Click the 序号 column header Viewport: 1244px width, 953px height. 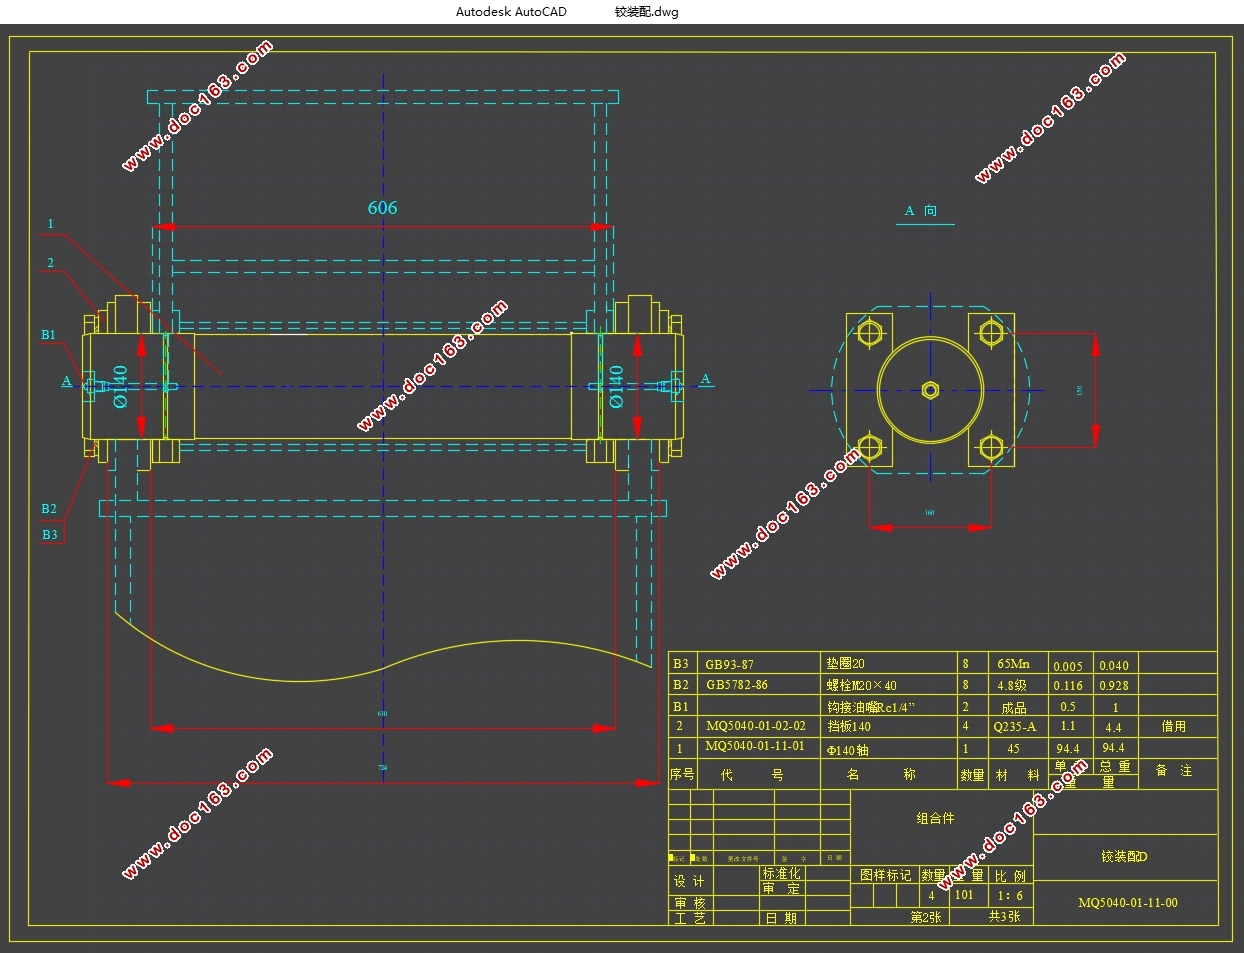[x=682, y=775]
